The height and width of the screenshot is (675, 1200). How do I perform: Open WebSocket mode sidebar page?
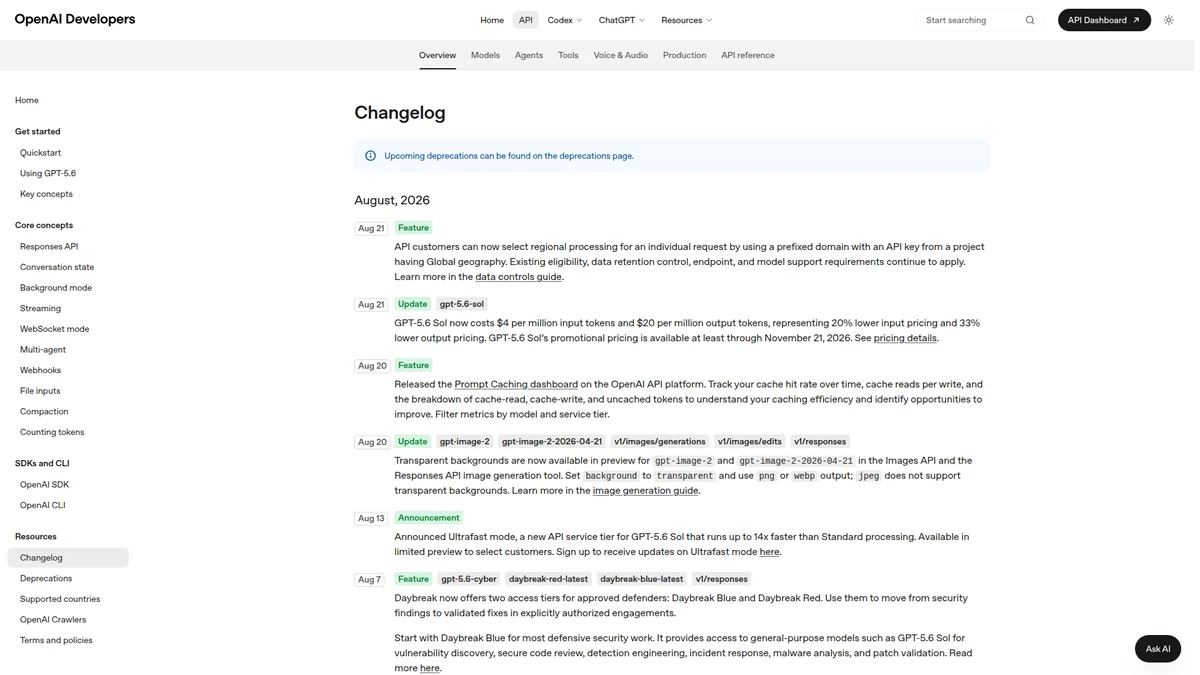coord(55,329)
